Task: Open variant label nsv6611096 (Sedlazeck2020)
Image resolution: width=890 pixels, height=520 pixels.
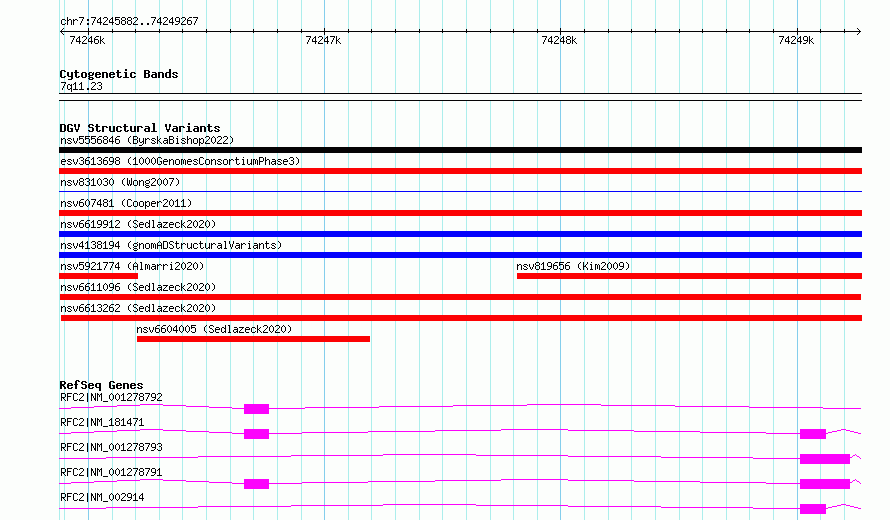Action: tap(138, 287)
